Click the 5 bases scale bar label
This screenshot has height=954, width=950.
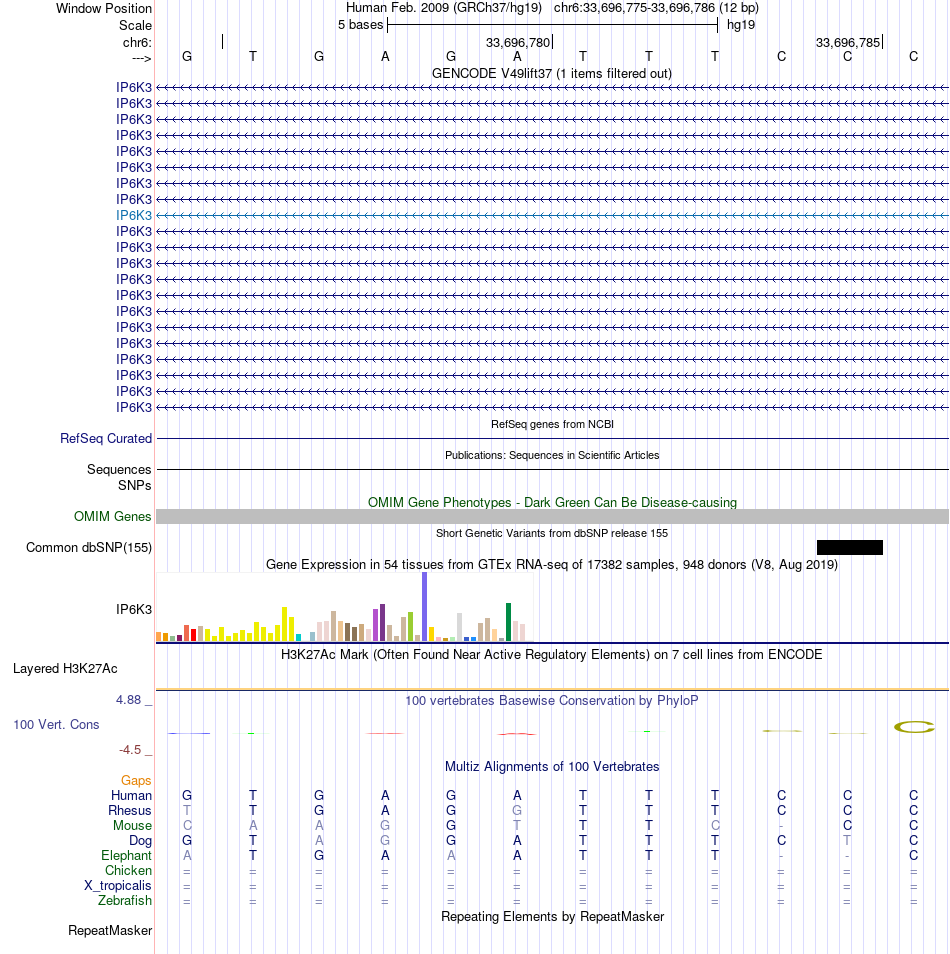[360, 25]
